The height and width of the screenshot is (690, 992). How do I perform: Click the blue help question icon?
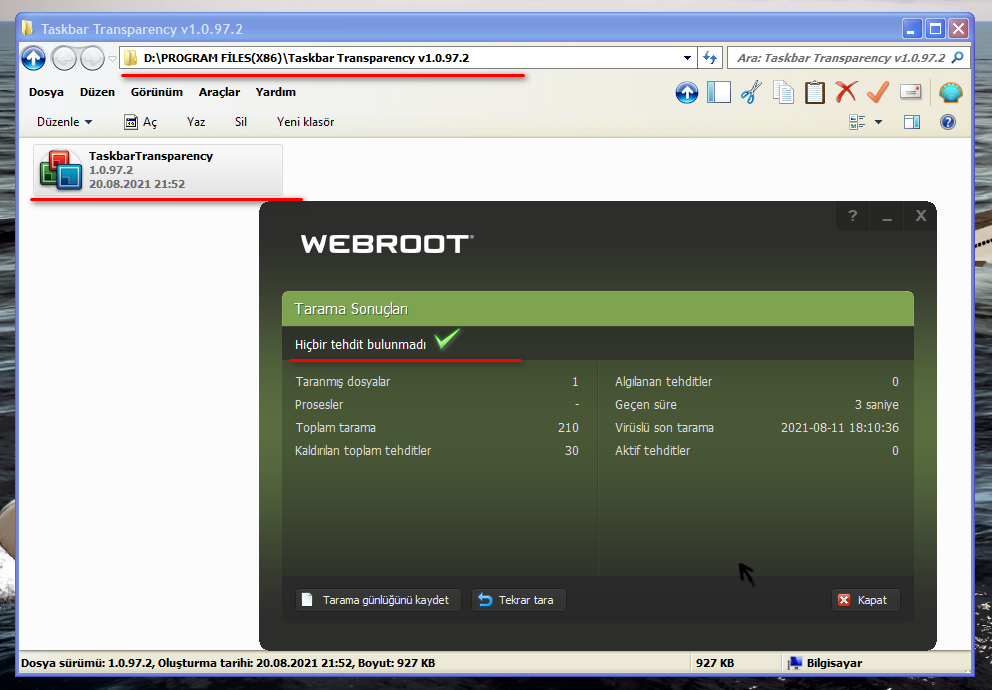948,122
